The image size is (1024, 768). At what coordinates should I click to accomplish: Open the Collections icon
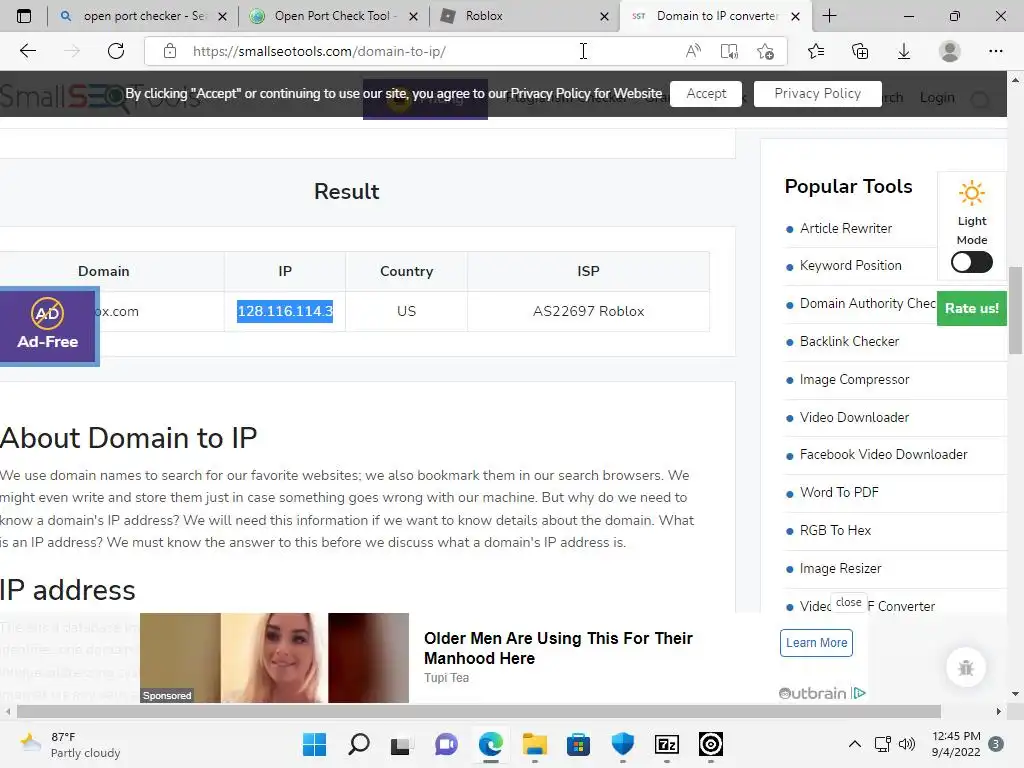pyautogui.click(x=860, y=51)
